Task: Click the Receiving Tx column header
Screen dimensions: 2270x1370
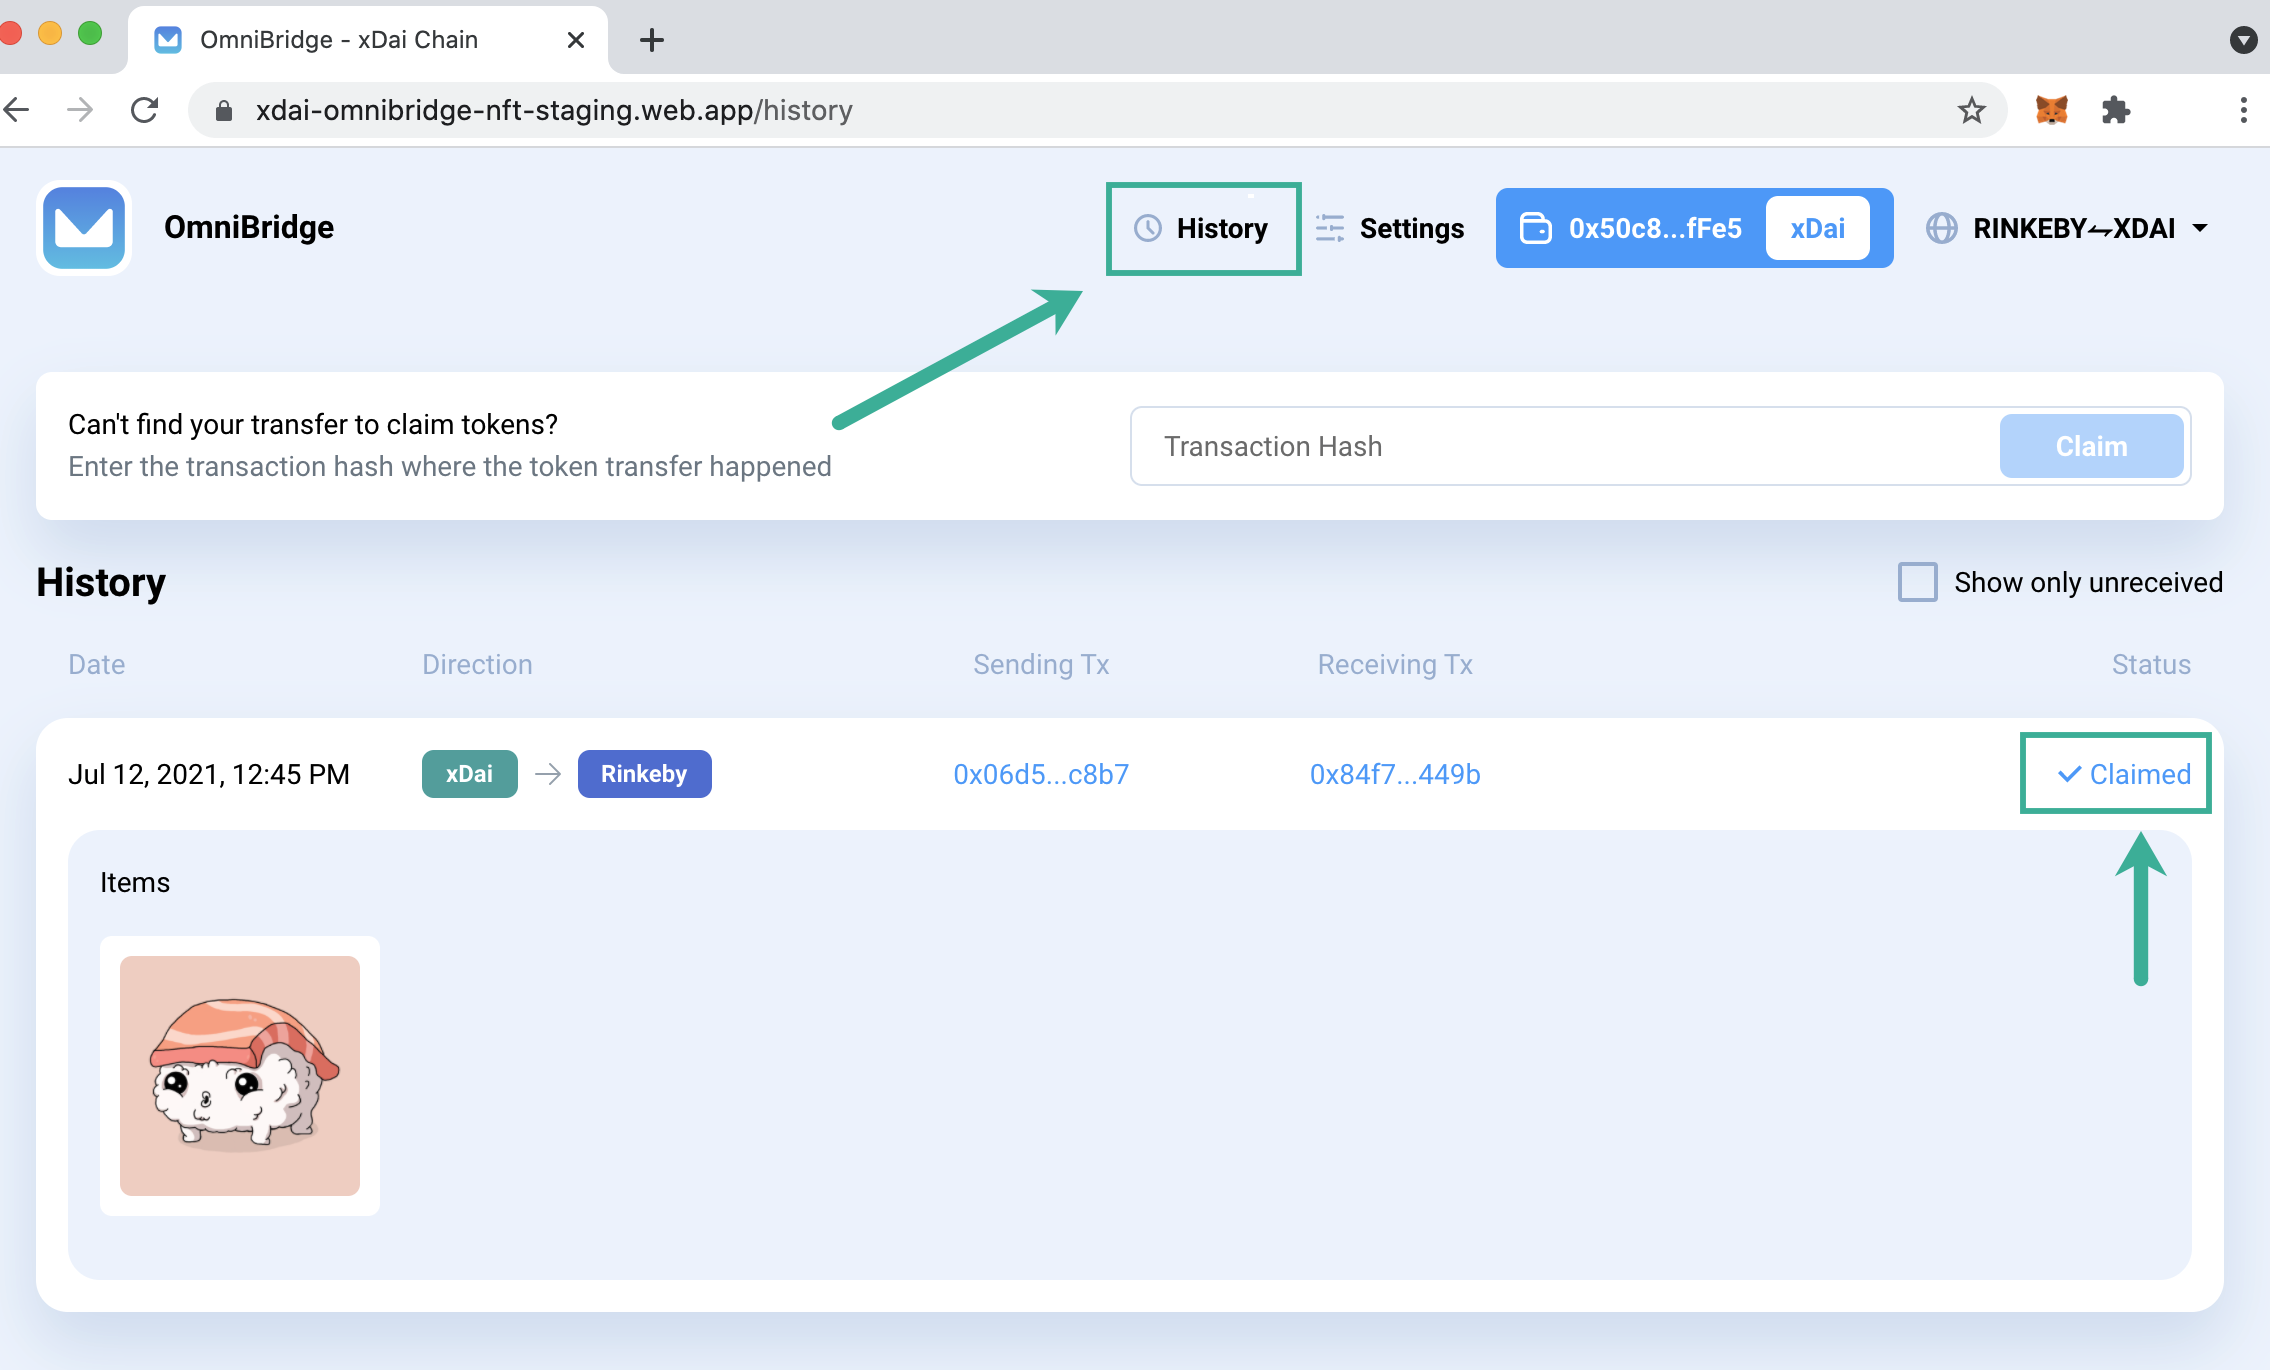Action: pos(1395,664)
